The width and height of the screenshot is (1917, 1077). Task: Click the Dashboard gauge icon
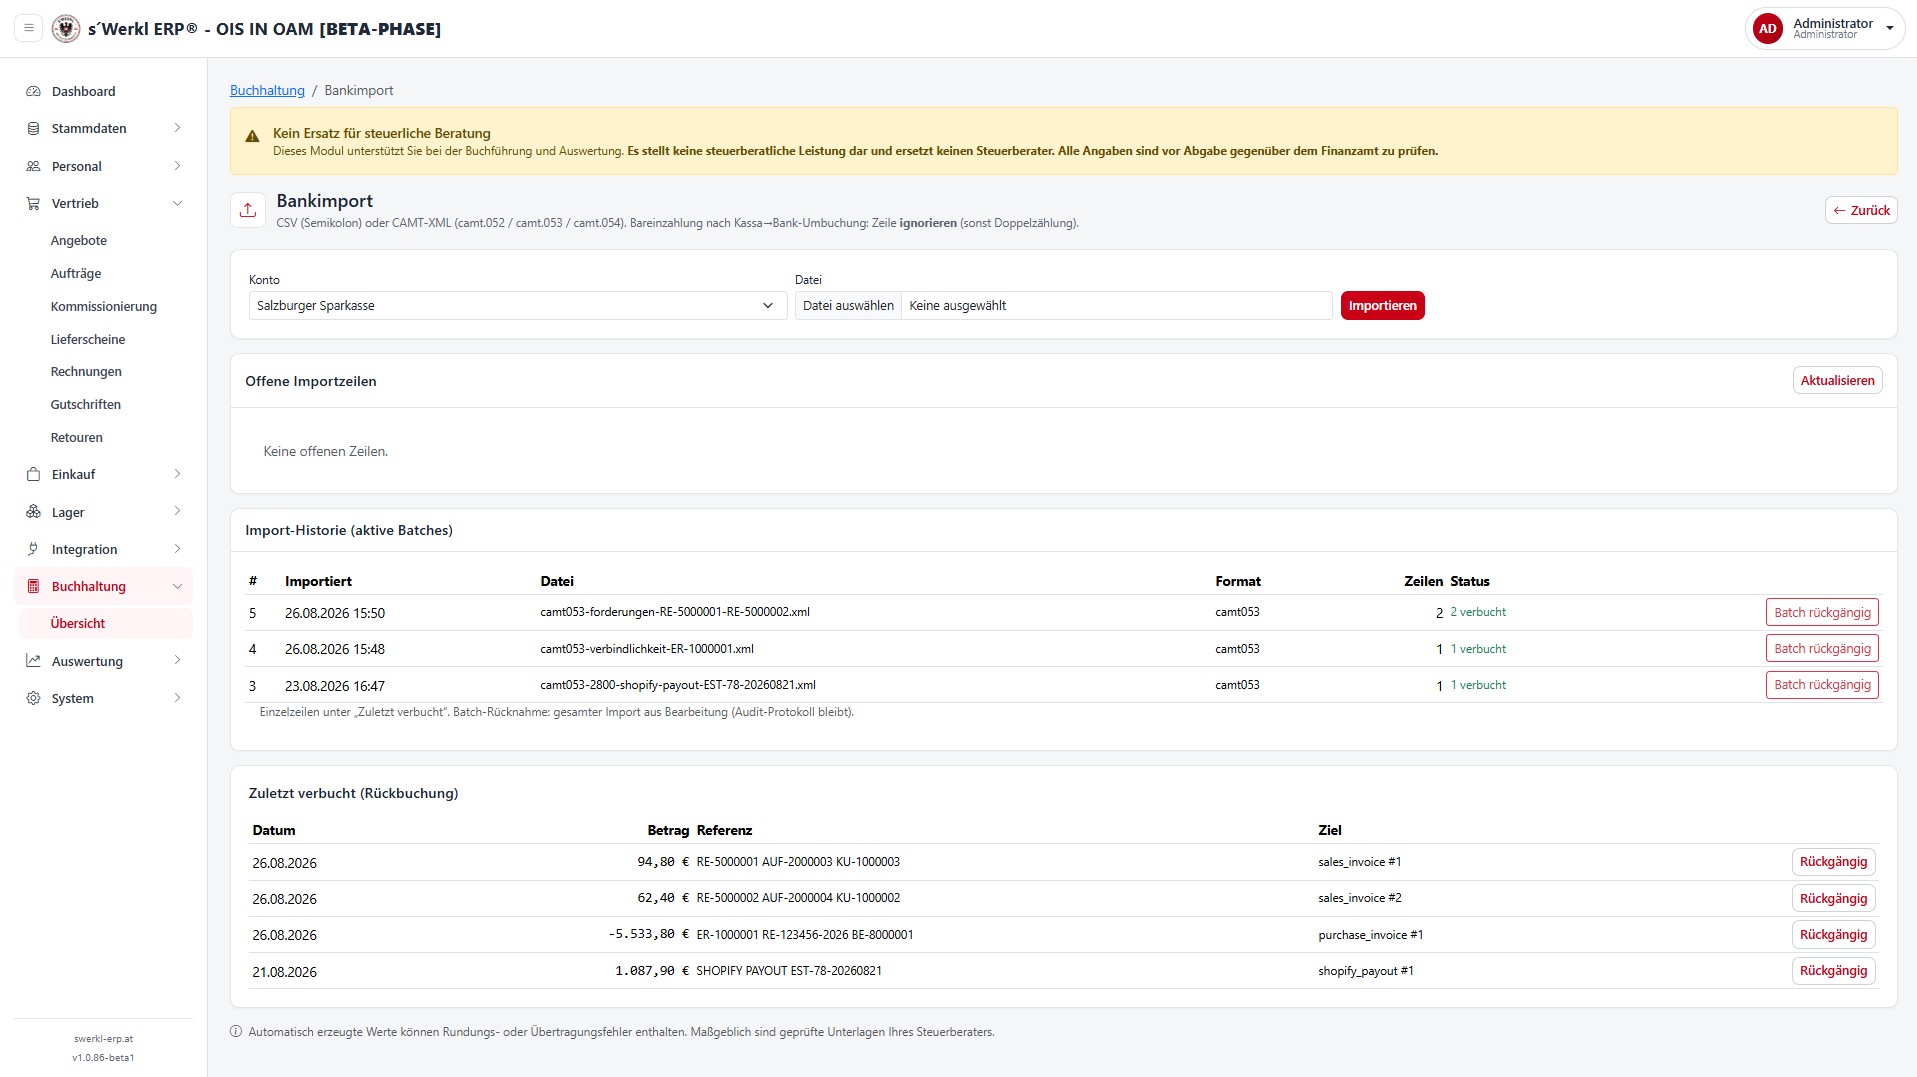33,91
